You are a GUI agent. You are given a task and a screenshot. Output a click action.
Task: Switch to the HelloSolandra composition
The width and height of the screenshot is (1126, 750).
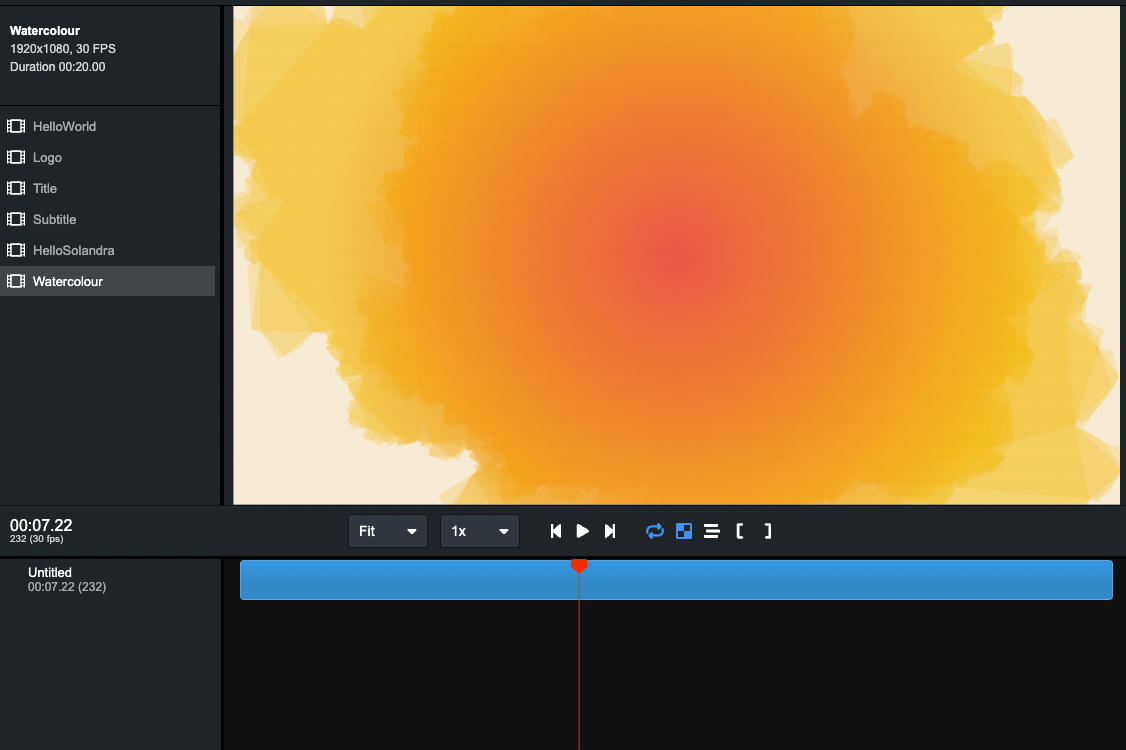click(x=73, y=251)
